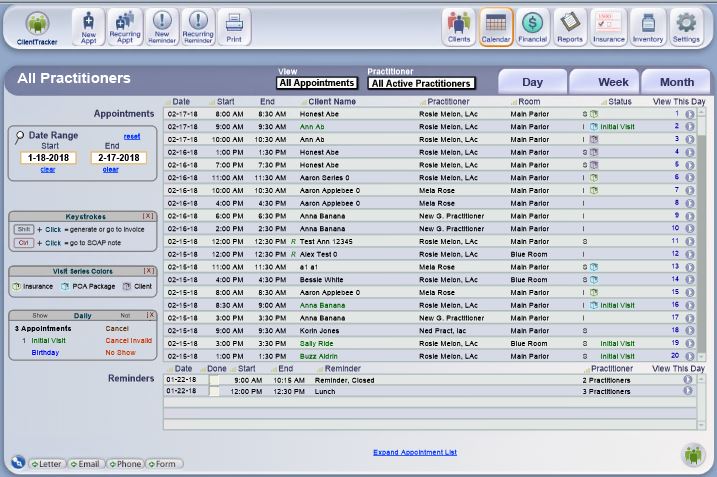Screen dimensions: 717x477
Task: Sort appointments by Practitioner column
Action: (x=448, y=102)
